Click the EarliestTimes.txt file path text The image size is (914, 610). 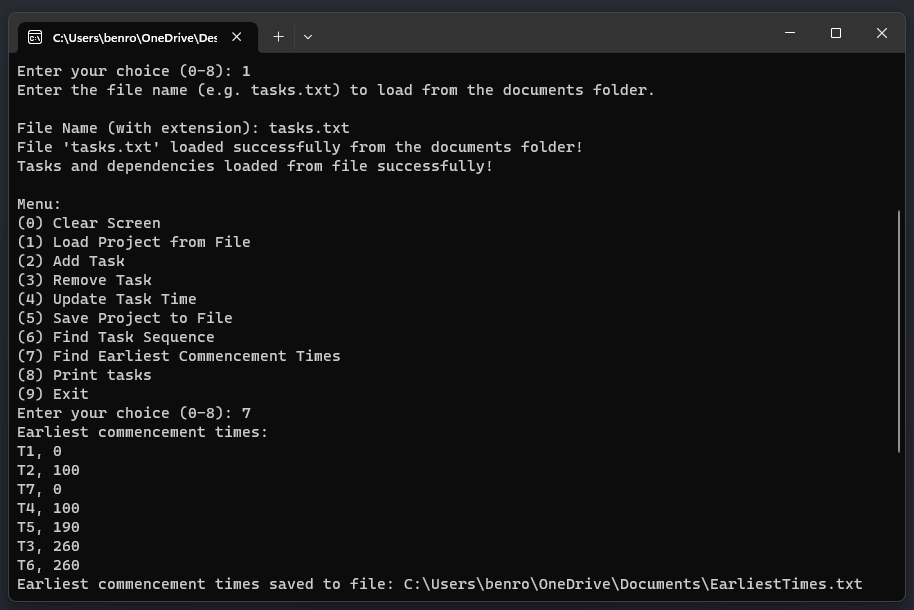click(x=632, y=584)
